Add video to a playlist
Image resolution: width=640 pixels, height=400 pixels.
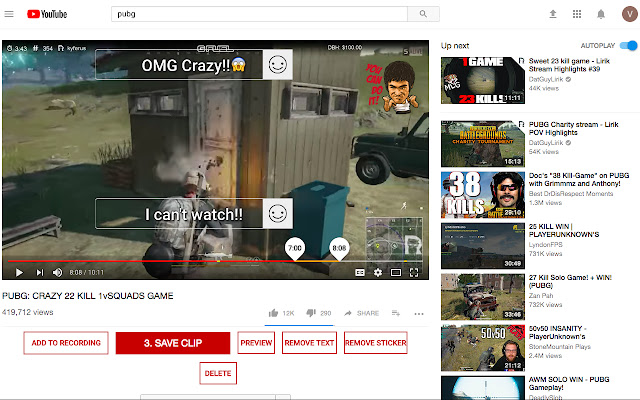coord(396,313)
